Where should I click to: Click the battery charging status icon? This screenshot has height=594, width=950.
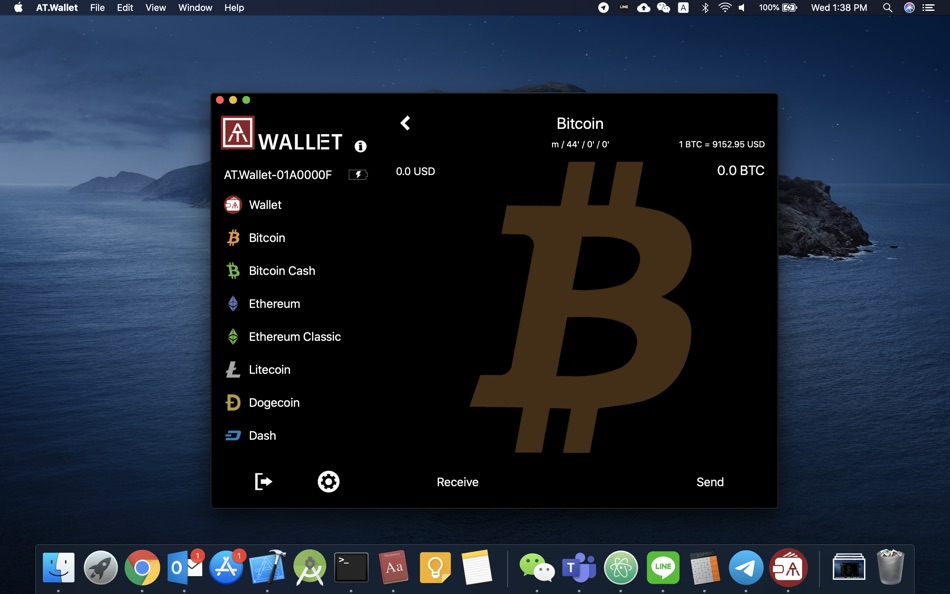click(357, 175)
